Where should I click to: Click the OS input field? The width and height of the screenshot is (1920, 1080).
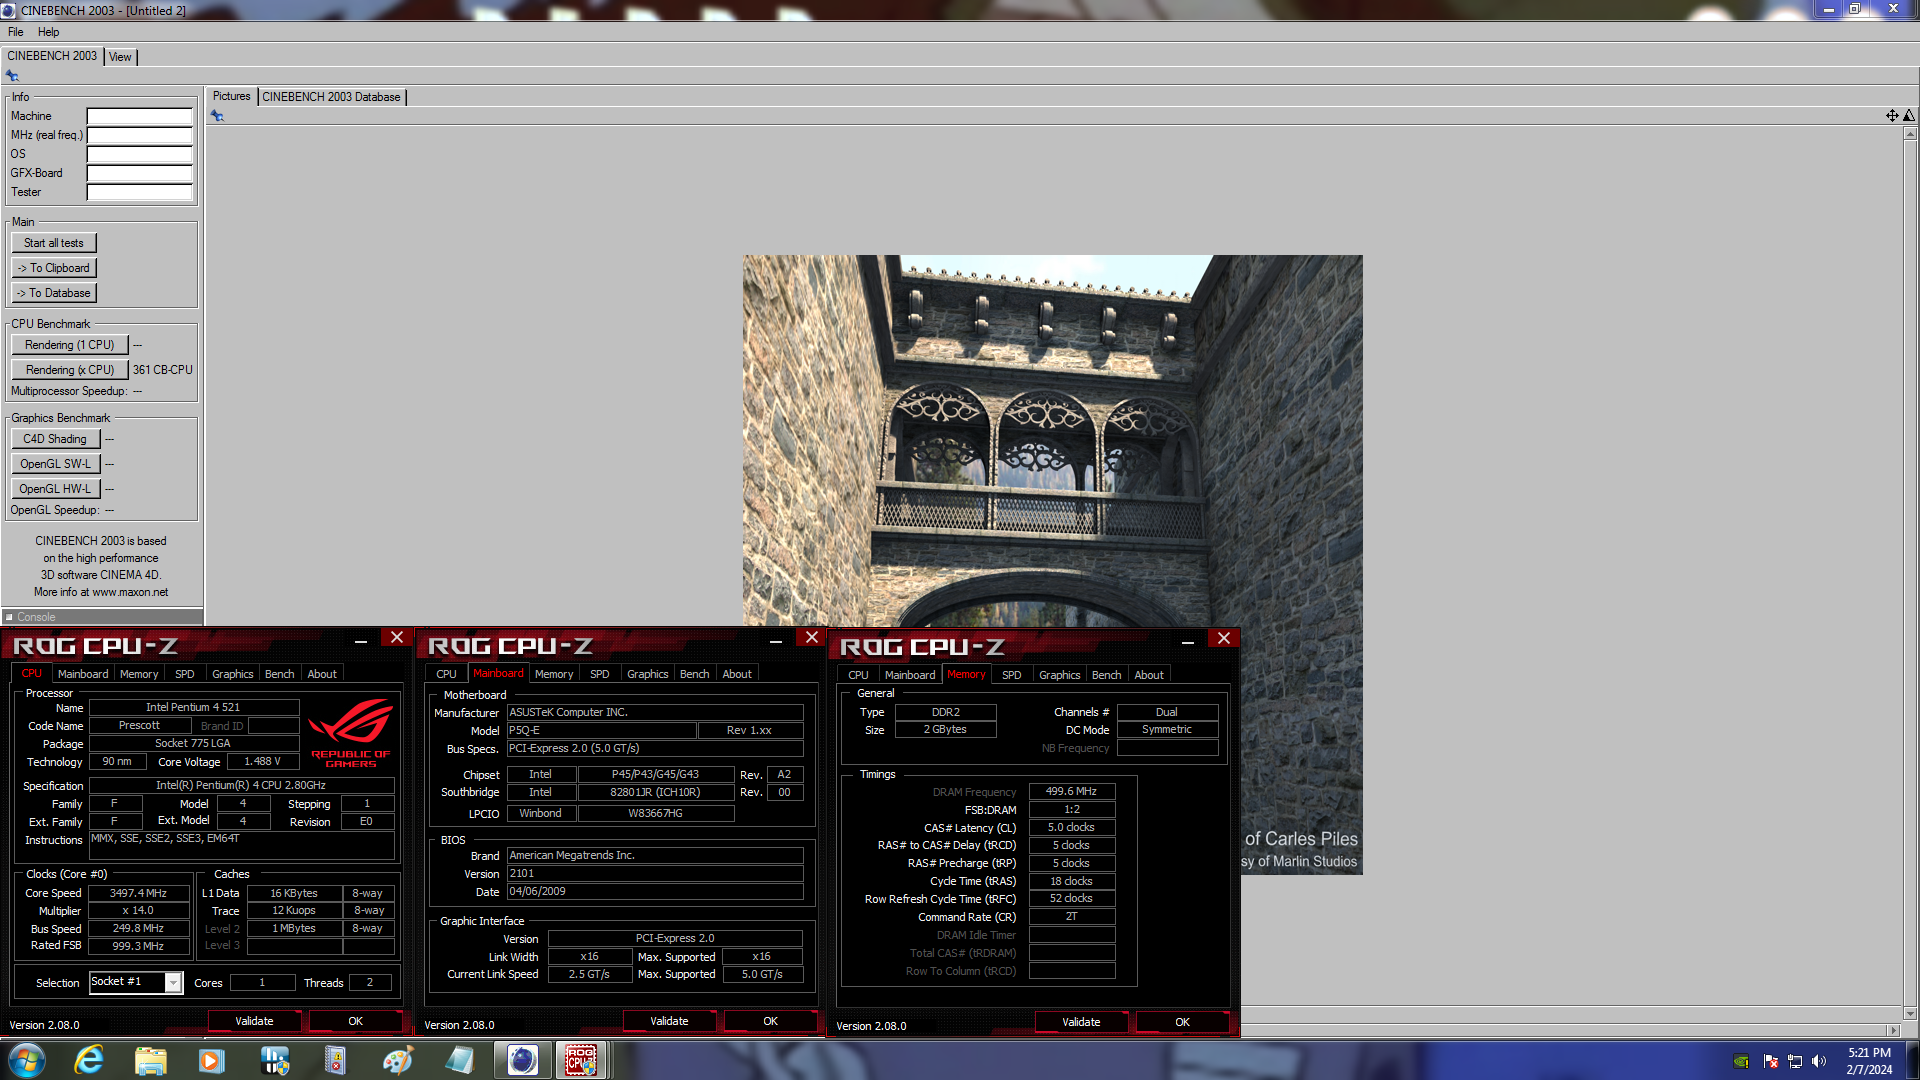(x=139, y=154)
